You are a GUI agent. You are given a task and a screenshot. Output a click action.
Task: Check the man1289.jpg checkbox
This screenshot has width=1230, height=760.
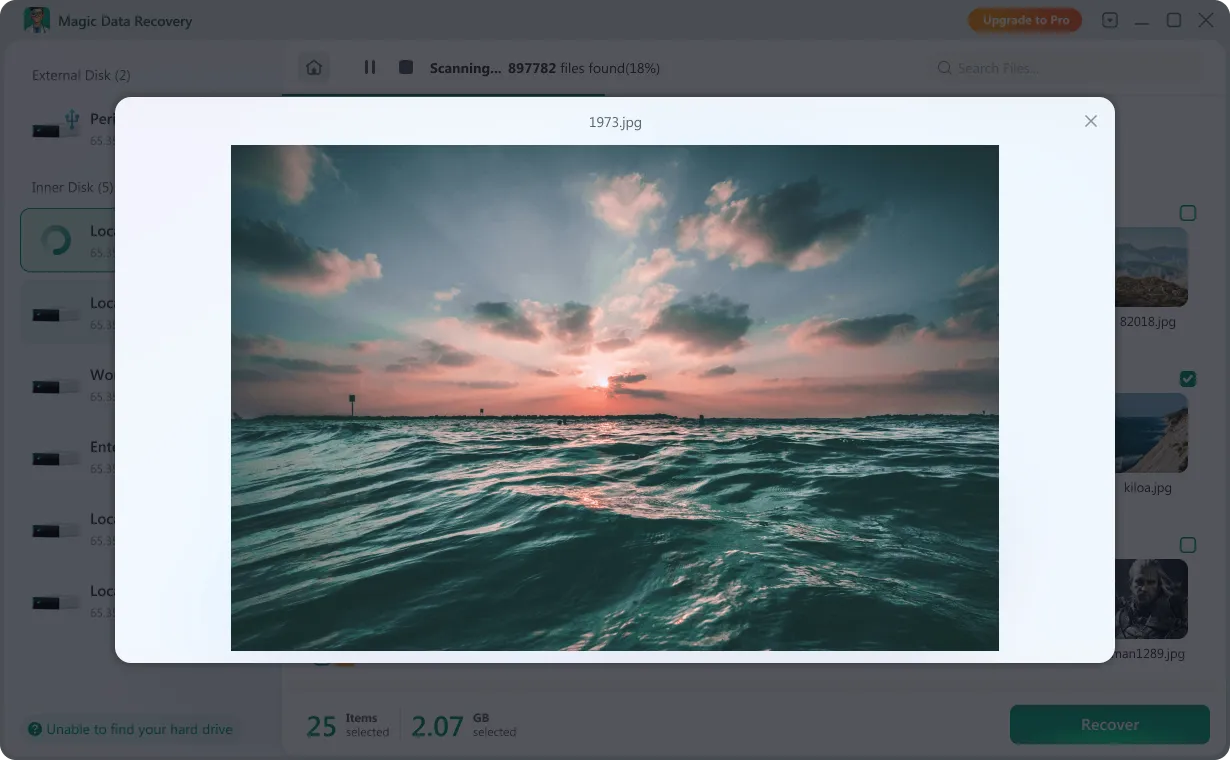click(1187, 545)
